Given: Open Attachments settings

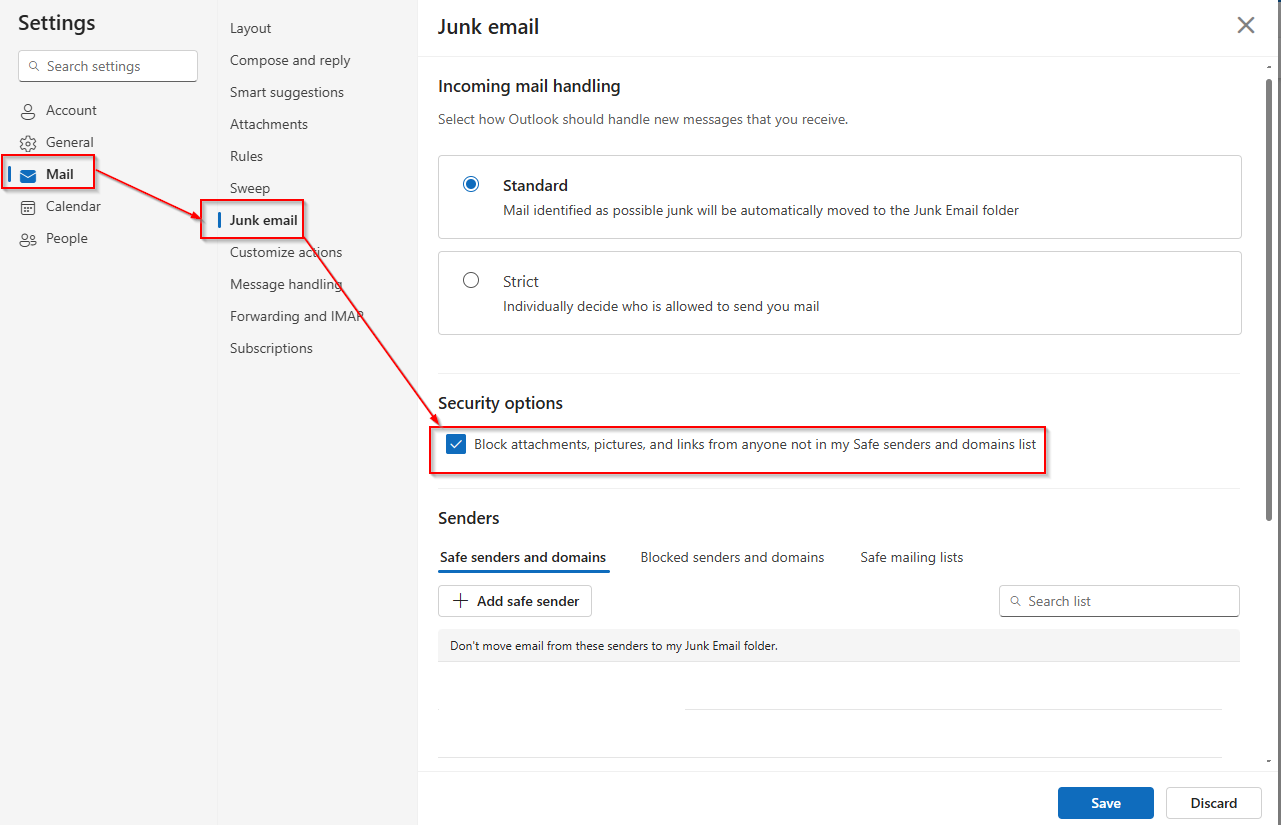Looking at the screenshot, I should pyautogui.click(x=269, y=124).
